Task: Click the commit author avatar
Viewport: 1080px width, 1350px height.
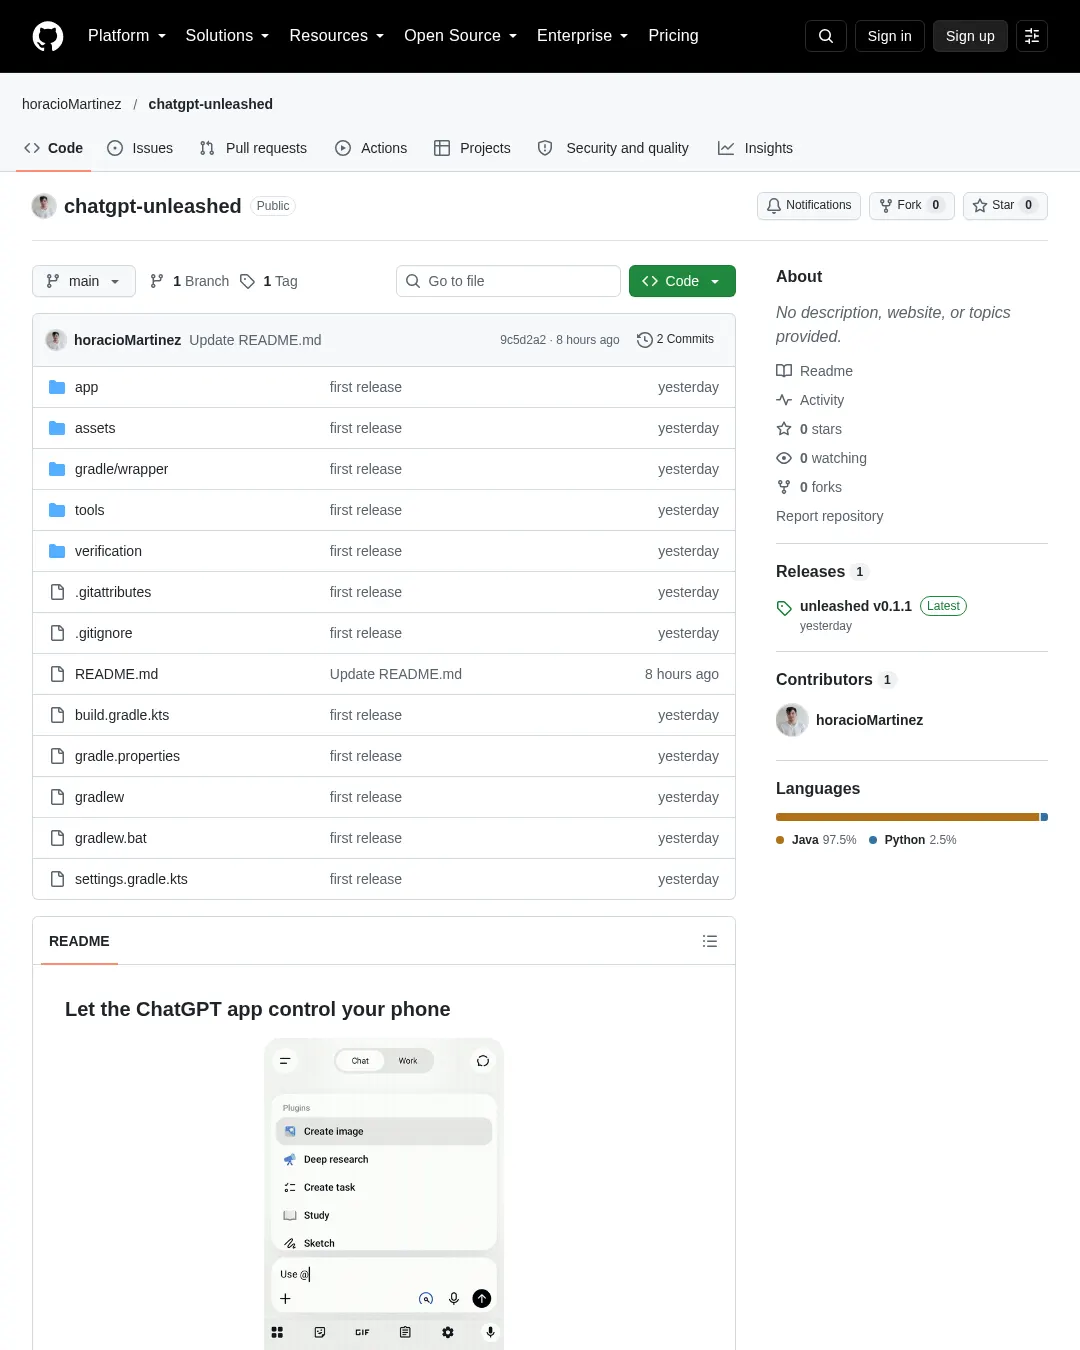Action: (x=56, y=340)
